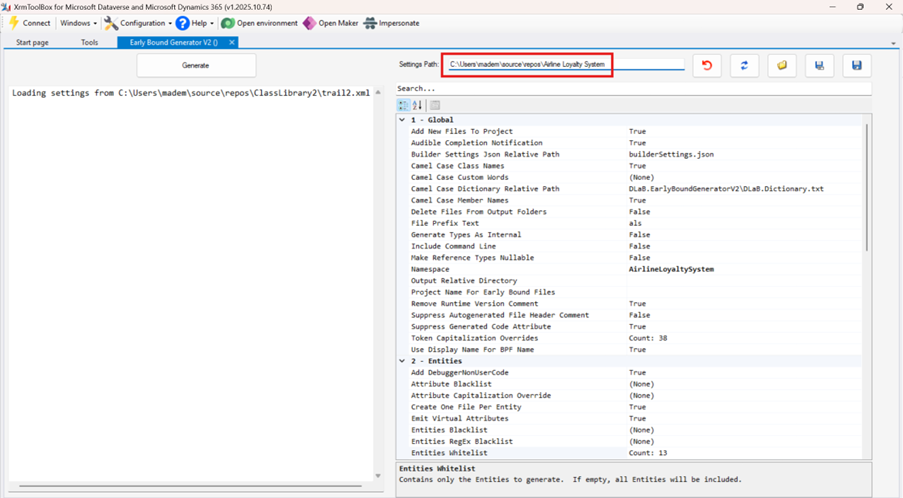Collapse the 1 - Global category
The width and height of the screenshot is (903, 498).
tap(403, 120)
